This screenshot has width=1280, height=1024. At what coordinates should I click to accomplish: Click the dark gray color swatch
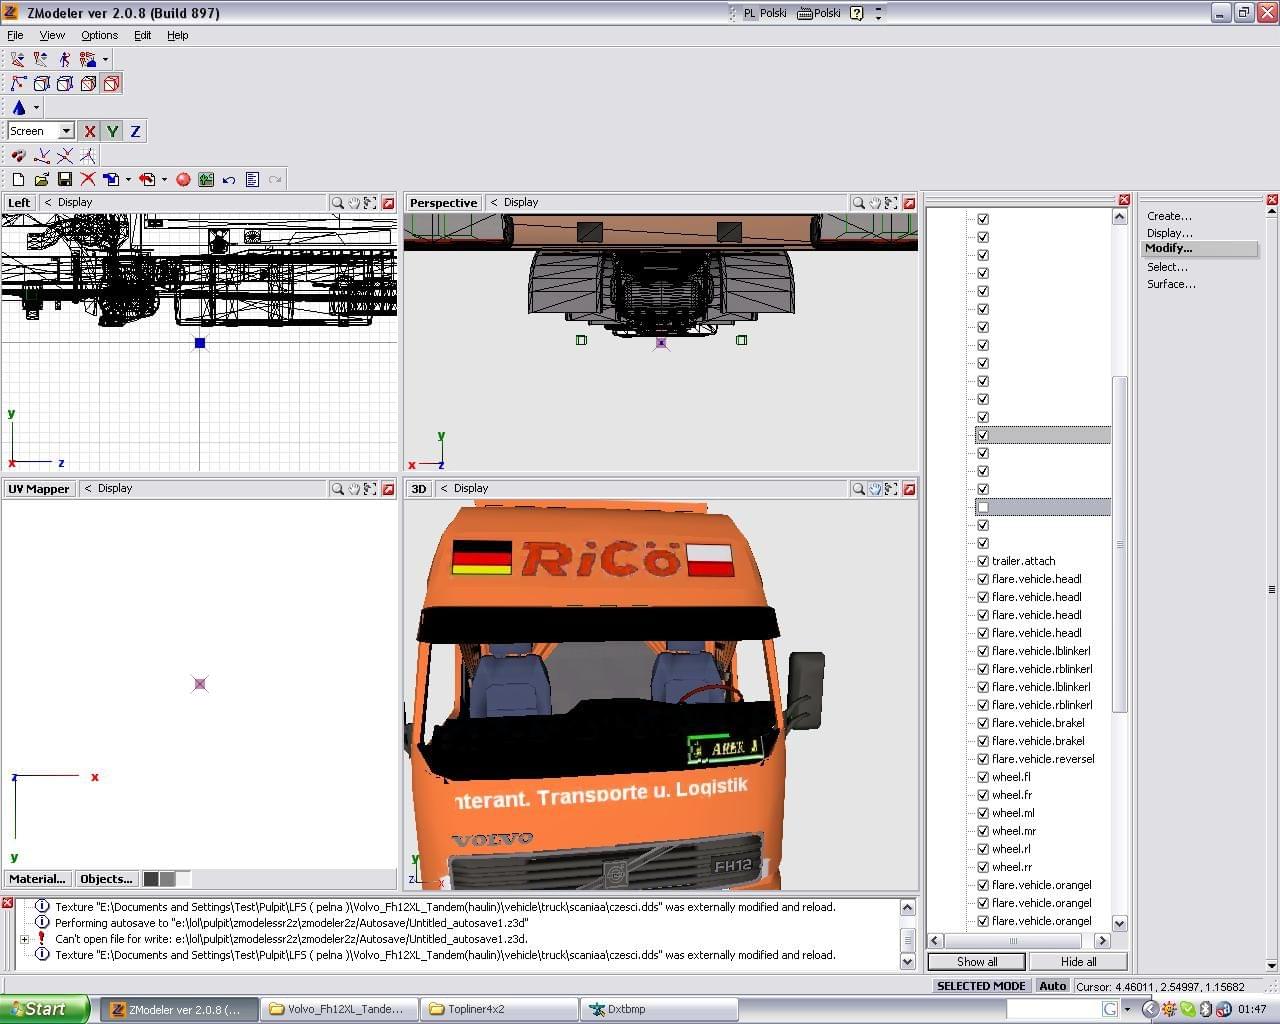point(151,879)
